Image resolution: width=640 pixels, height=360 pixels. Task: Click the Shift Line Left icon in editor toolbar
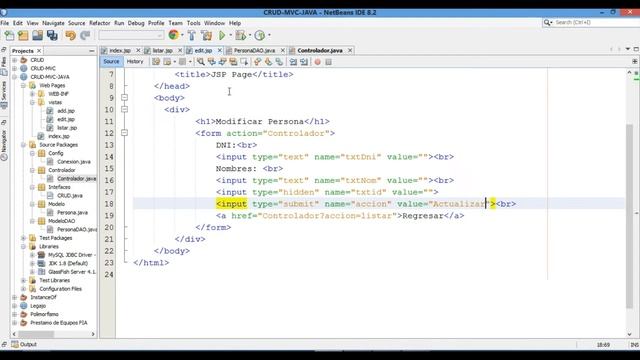tap(293, 62)
